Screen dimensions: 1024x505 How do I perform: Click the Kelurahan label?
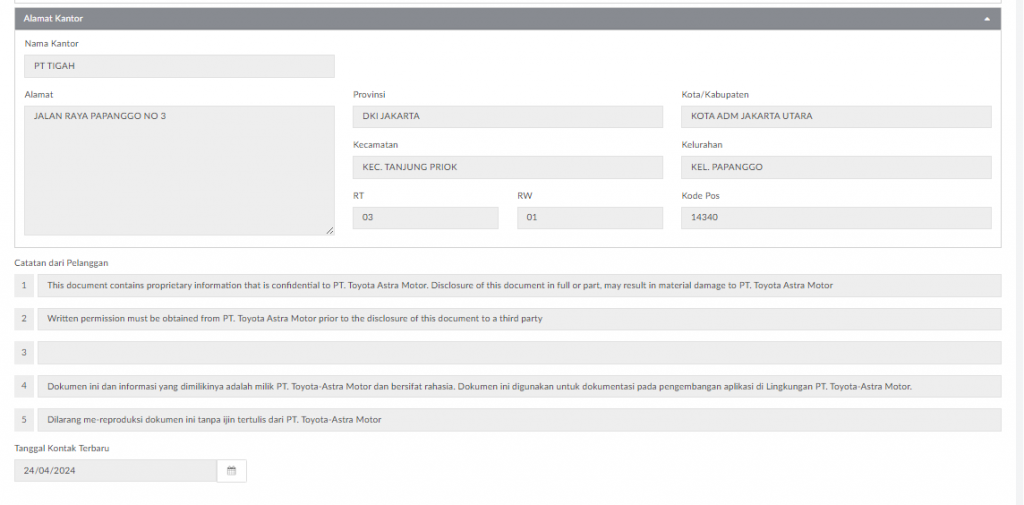(x=702, y=145)
